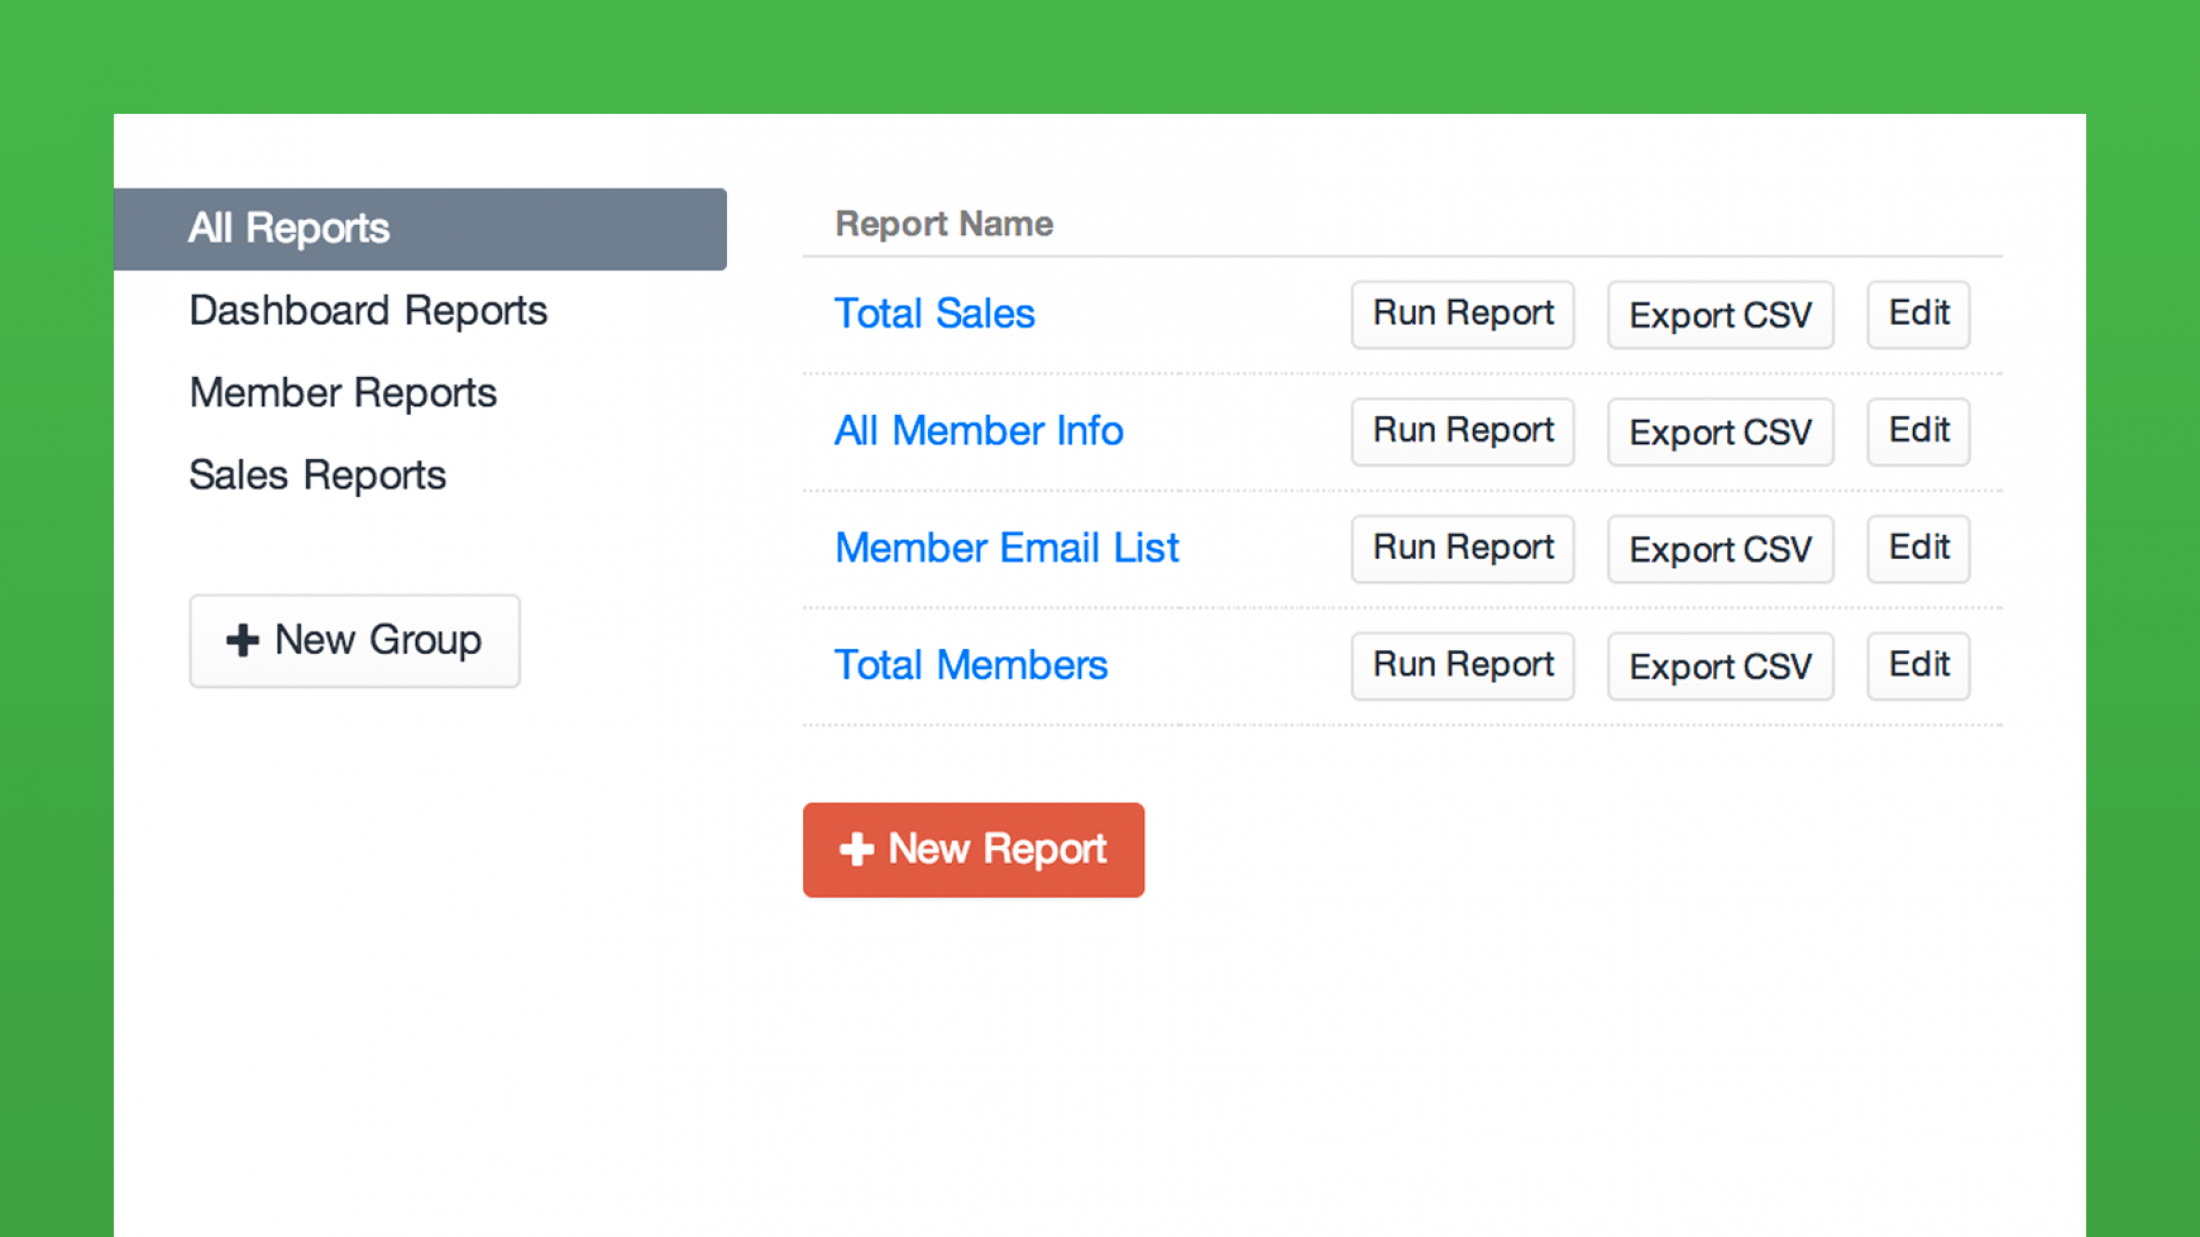The width and height of the screenshot is (2200, 1237).
Task: Export Member Email List as CSV
Action: point(1719,549)
